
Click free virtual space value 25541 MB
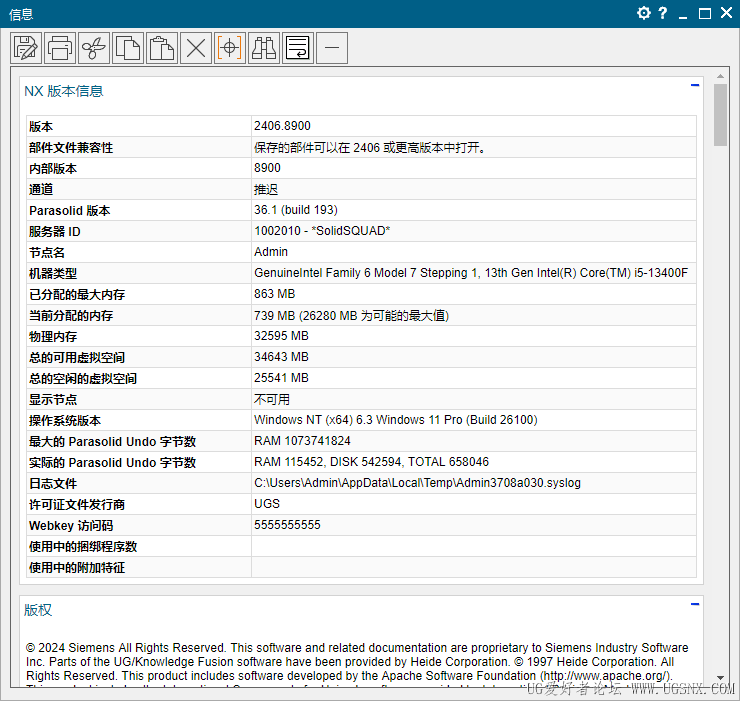coord(281,378)
